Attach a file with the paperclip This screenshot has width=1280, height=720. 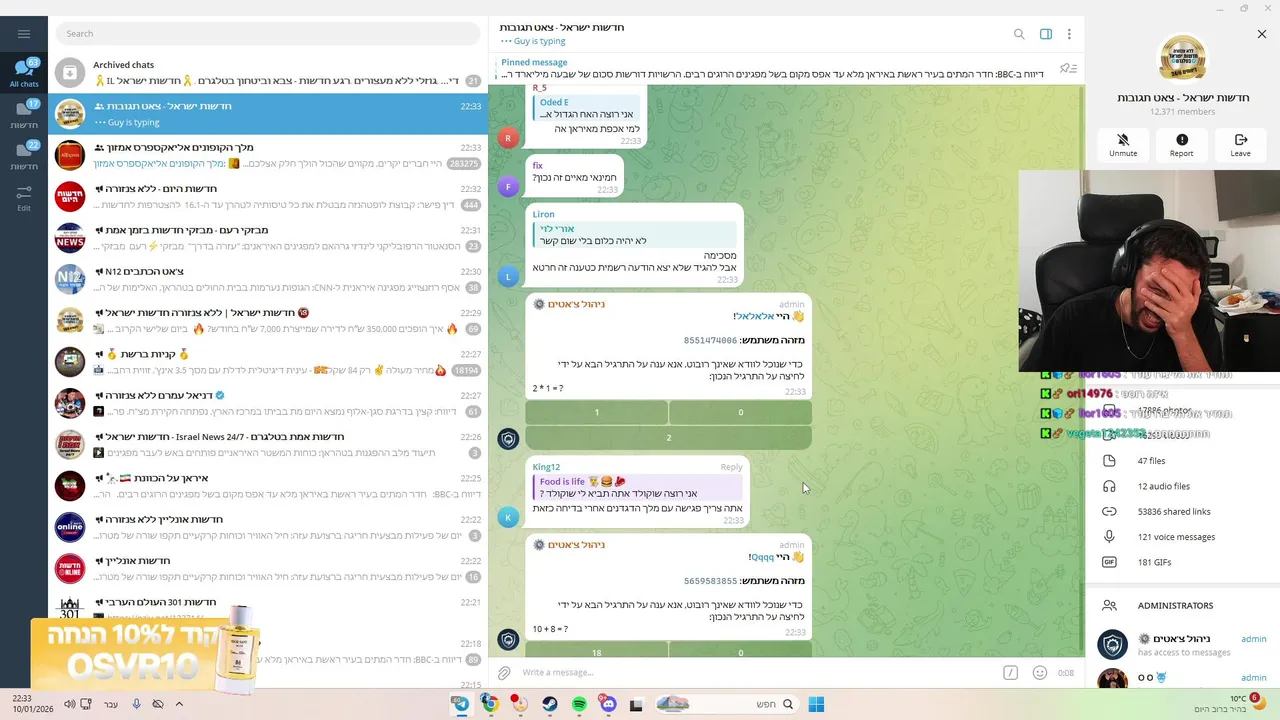(x=505, y=673)
